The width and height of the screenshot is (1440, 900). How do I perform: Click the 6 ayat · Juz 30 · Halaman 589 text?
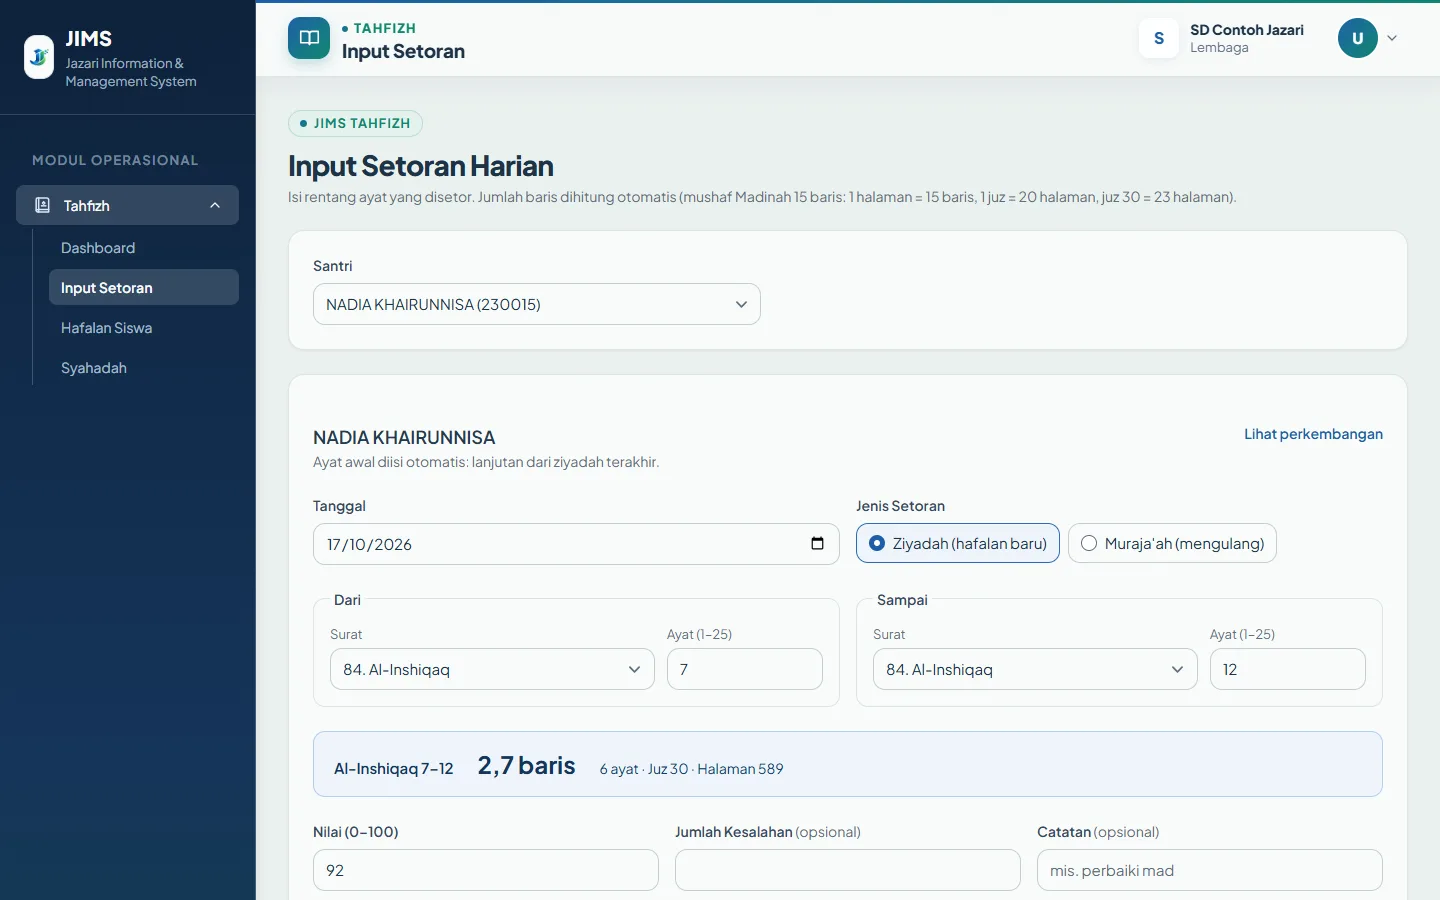(691, 769)
